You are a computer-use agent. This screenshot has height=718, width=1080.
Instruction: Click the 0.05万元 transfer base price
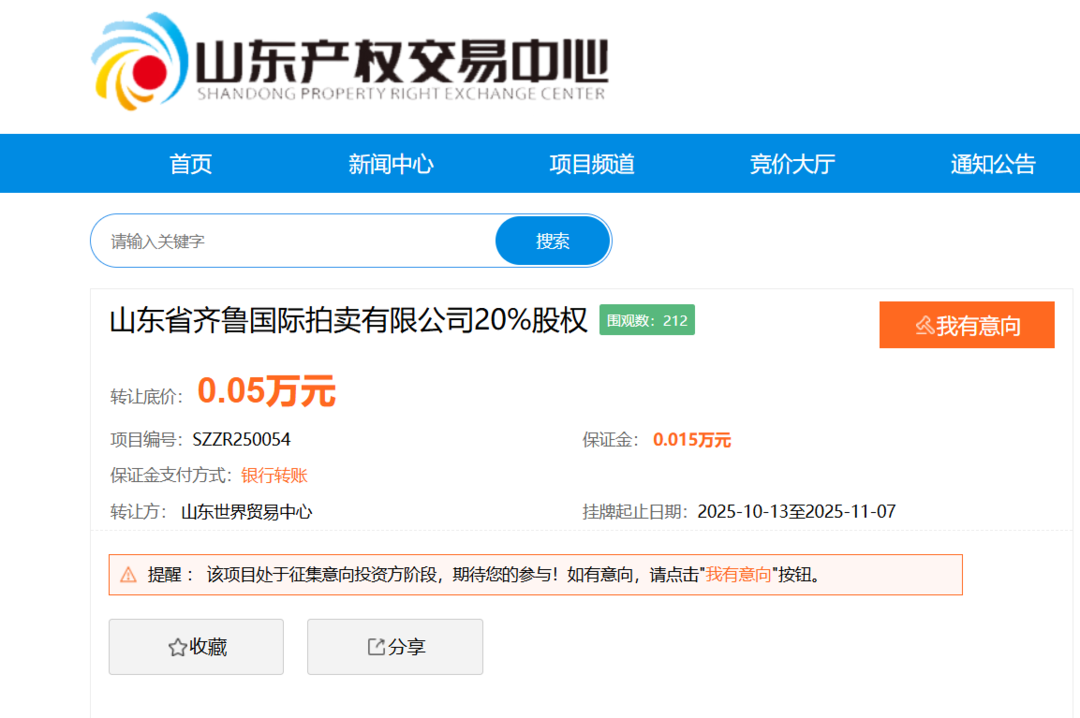click(x=266, y=391)
